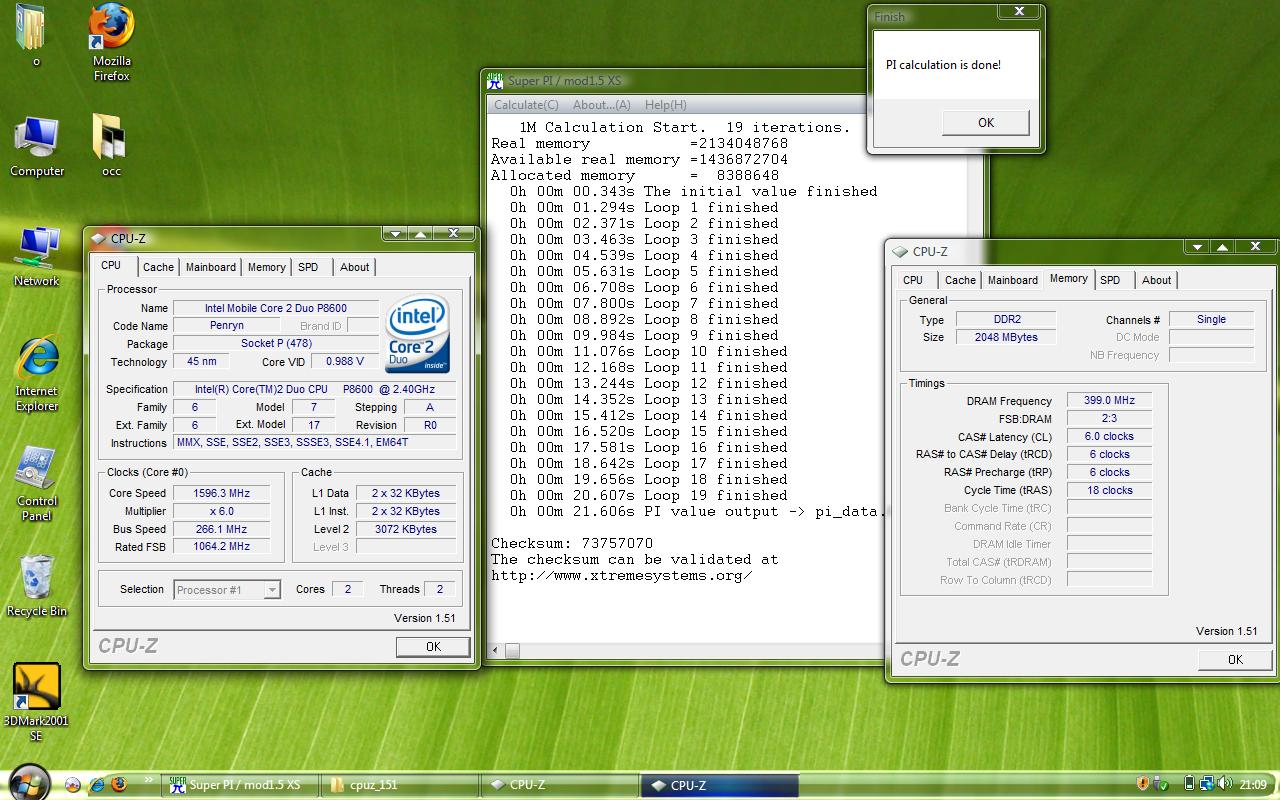This screenshot has height=800, width=1280.
Task: Click the Cycle Time 18 clocks value
Action: tap(1109, 490)
